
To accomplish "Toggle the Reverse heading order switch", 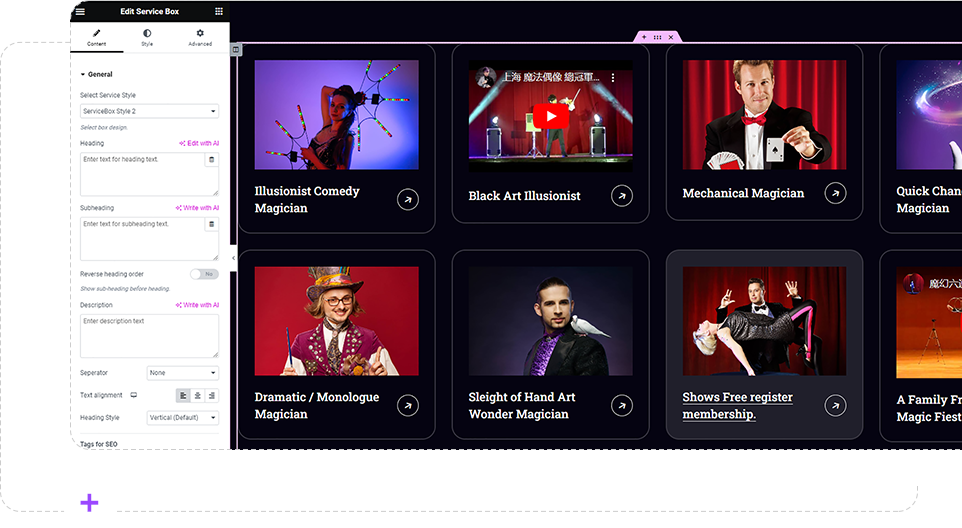I will click(204, 274).
